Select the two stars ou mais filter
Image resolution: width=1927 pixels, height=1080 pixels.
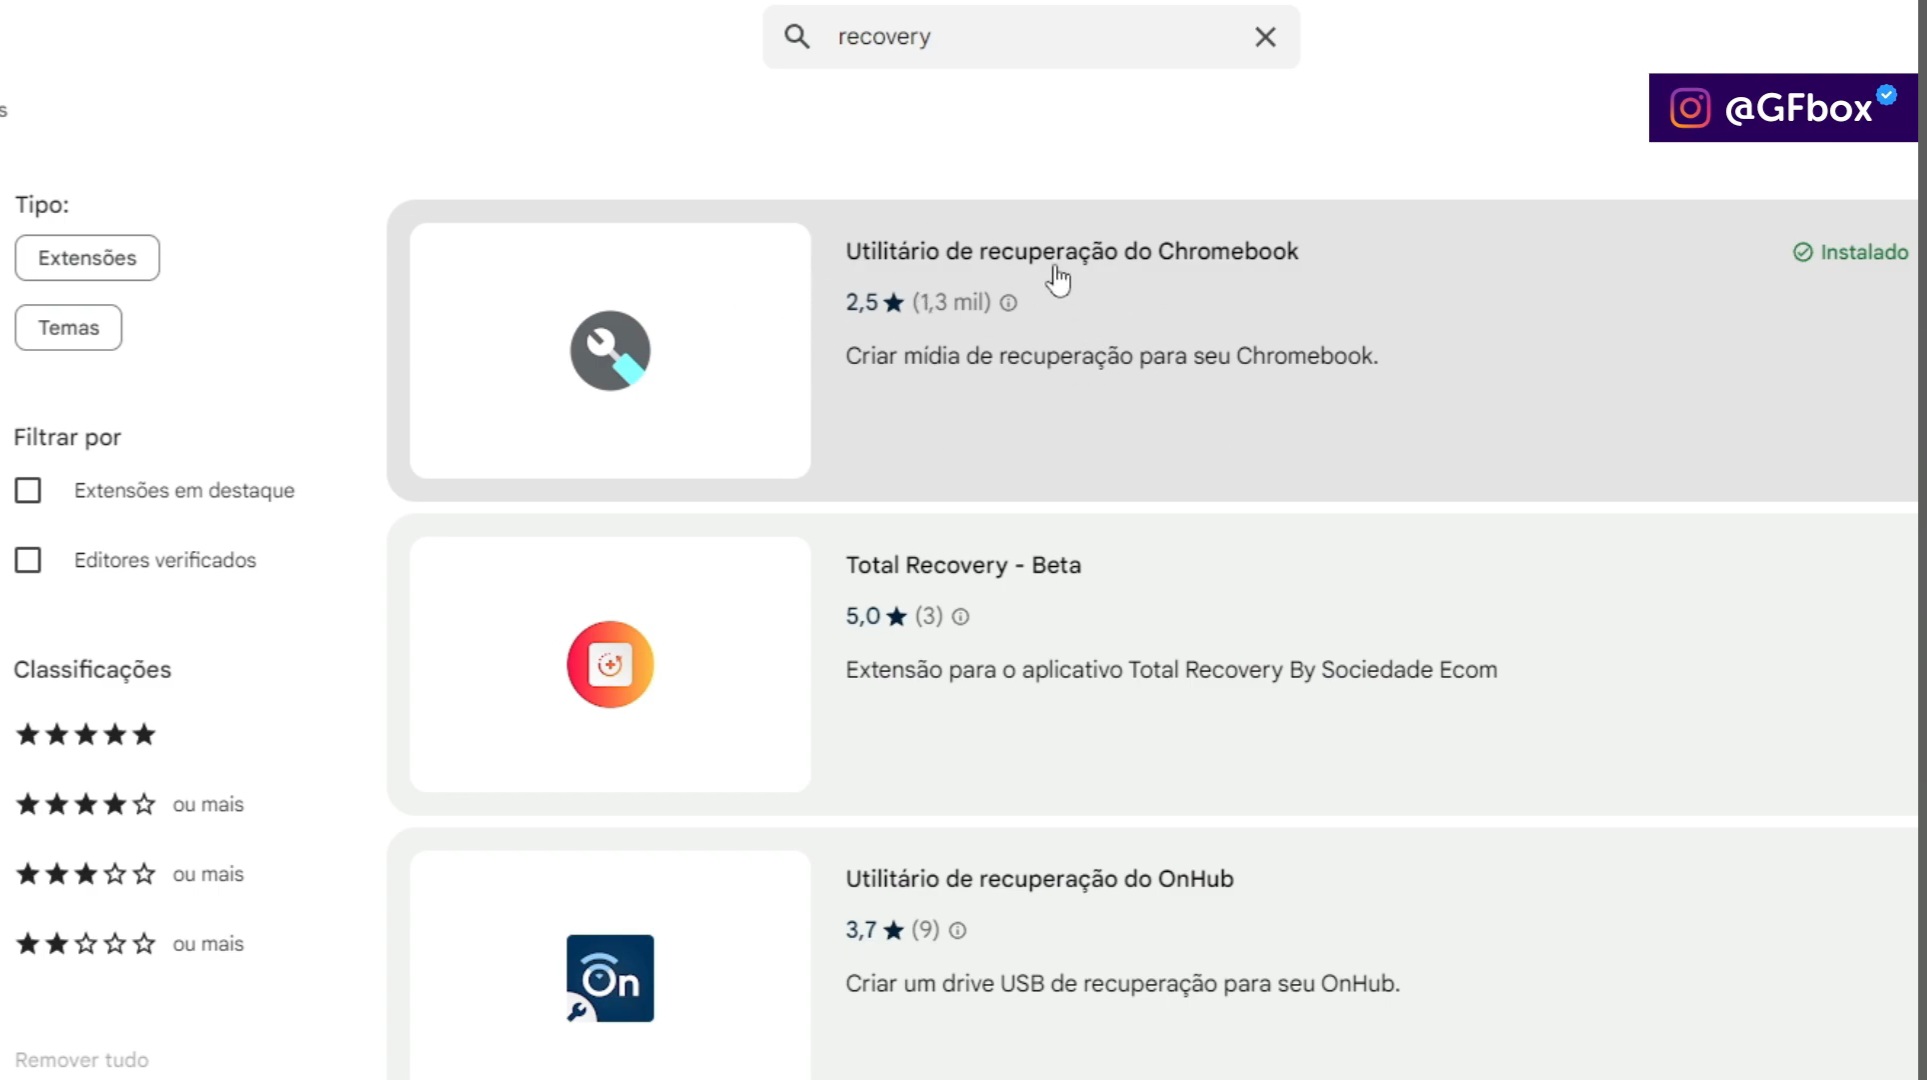(x=85, y=943)
